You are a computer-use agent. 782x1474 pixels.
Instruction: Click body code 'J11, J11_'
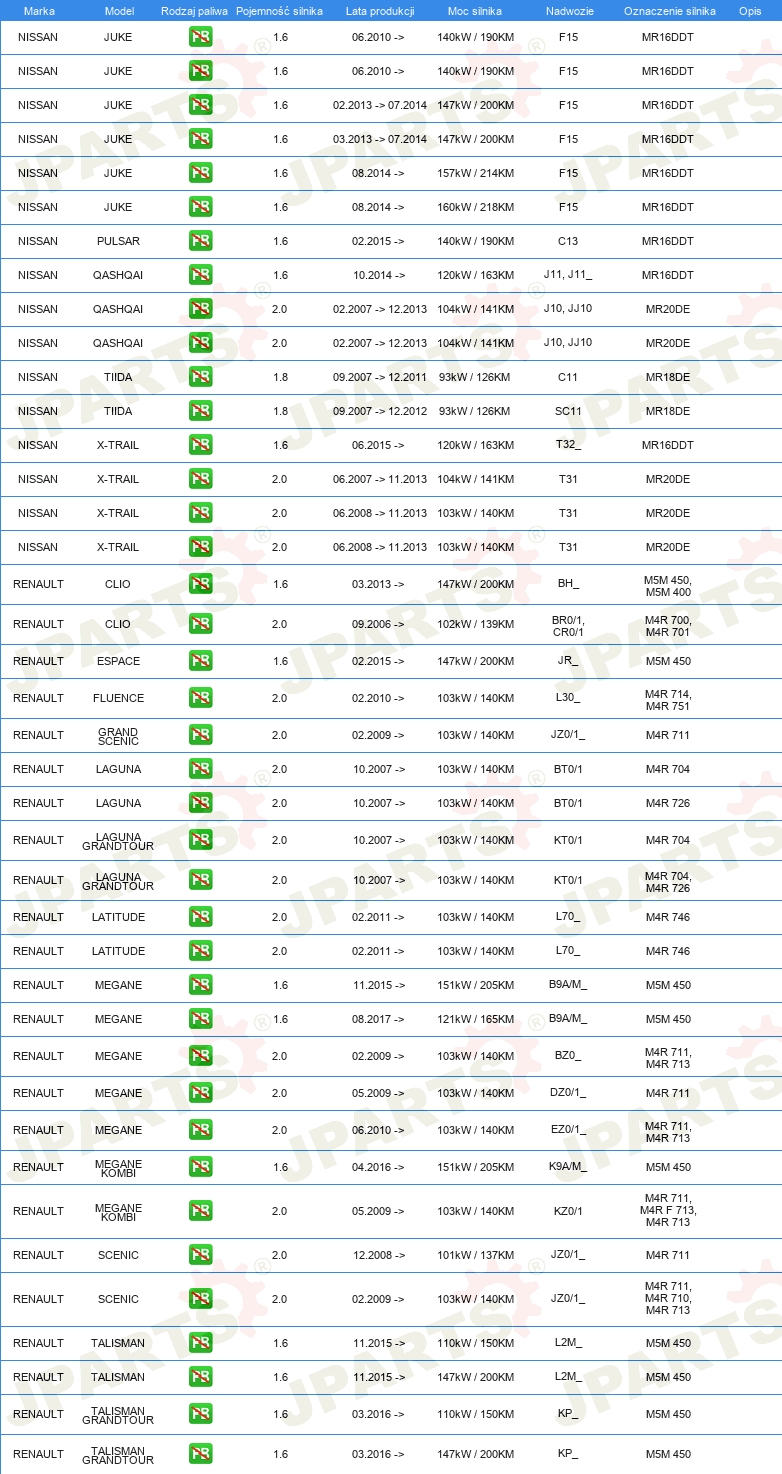click(x=568, y=274)
